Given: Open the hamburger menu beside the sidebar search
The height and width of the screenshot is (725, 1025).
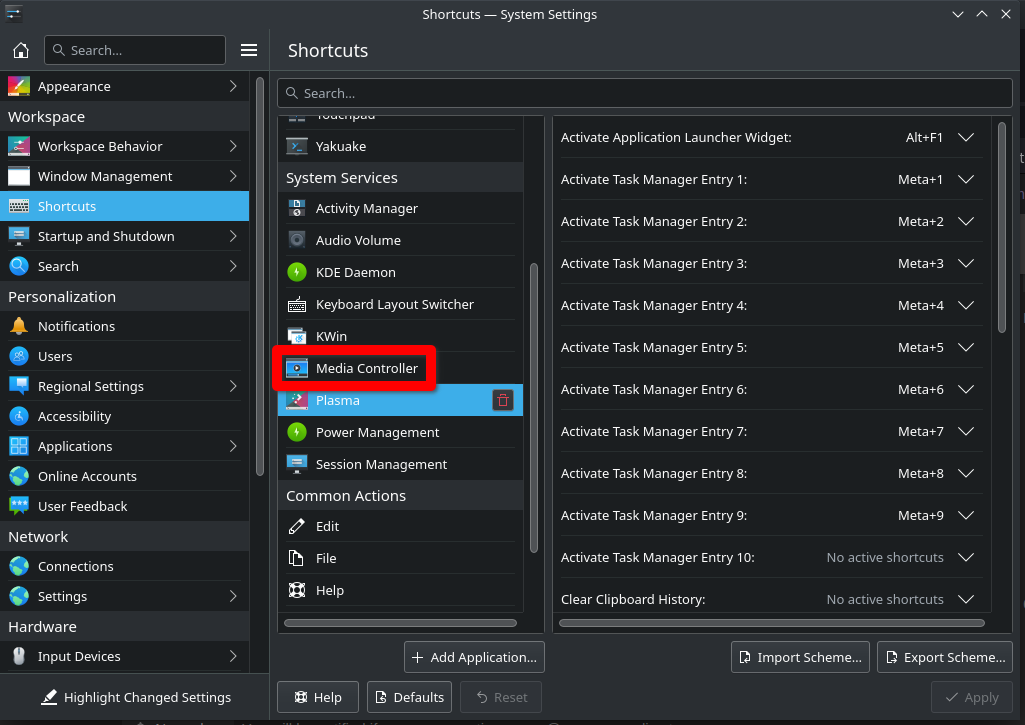Looking at the screenshot, I should pos(248,50).
